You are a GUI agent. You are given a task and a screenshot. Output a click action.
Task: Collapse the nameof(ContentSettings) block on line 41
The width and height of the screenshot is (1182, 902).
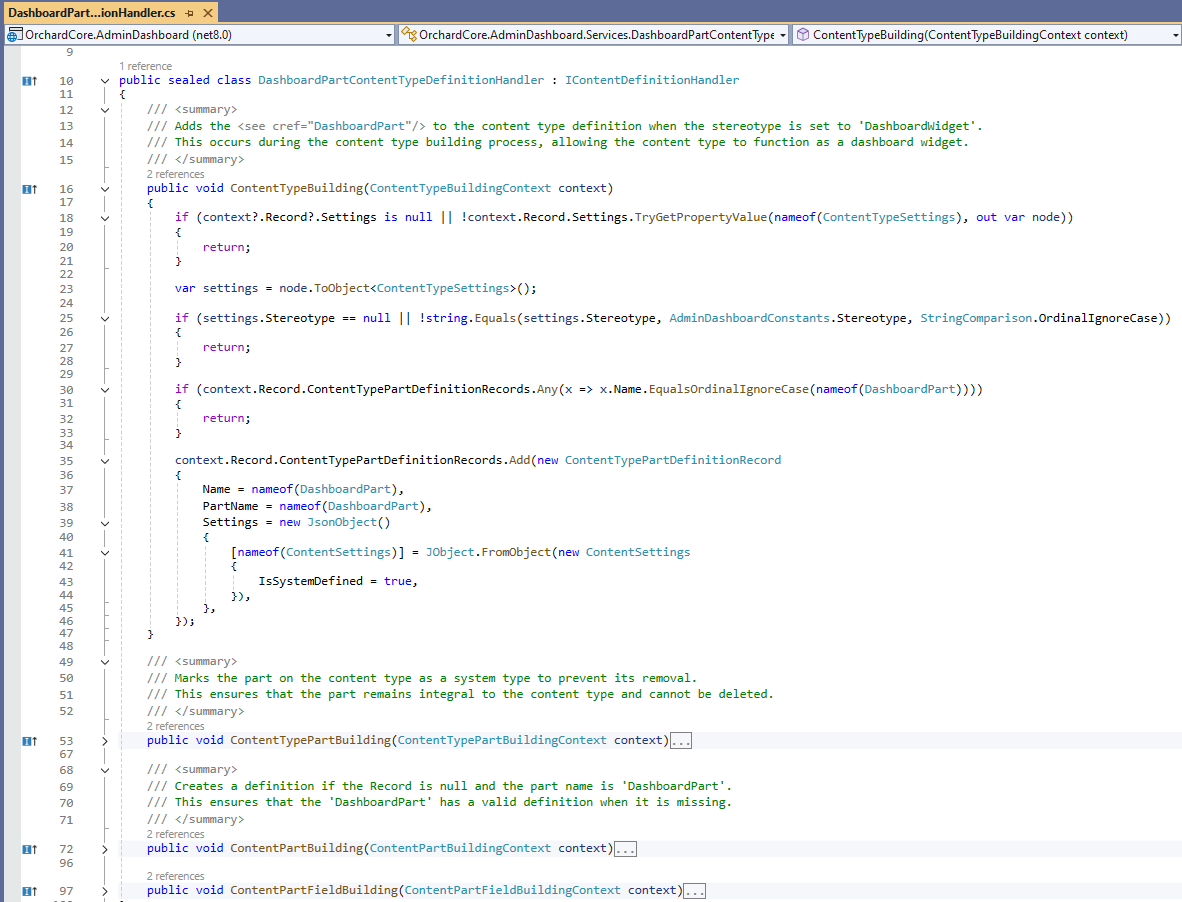point(105,552)
